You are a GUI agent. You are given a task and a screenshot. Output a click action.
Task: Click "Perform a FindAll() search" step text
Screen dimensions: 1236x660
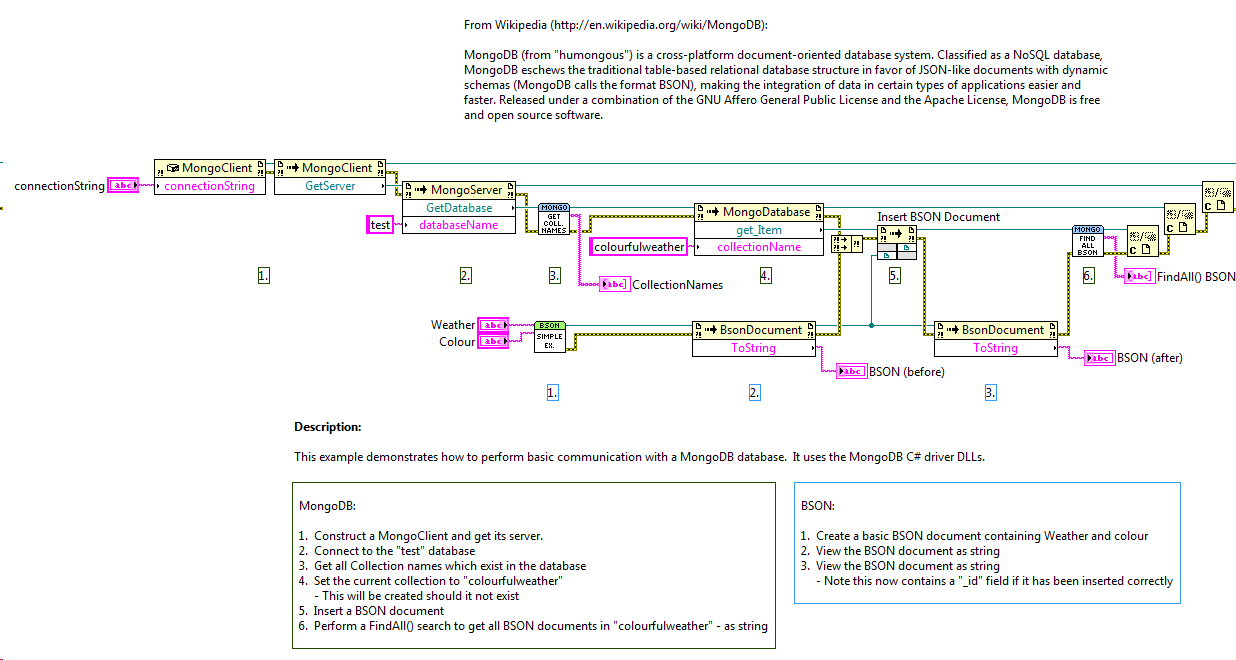(x=533, y=626)
